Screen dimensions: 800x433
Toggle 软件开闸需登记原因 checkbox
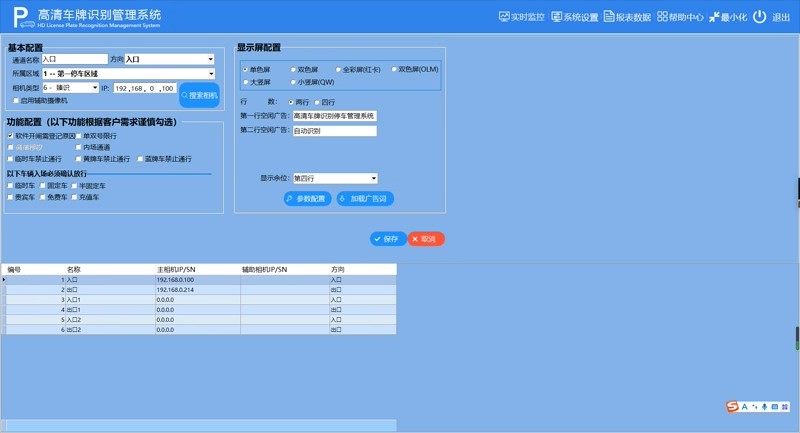[x=11, y=135]
